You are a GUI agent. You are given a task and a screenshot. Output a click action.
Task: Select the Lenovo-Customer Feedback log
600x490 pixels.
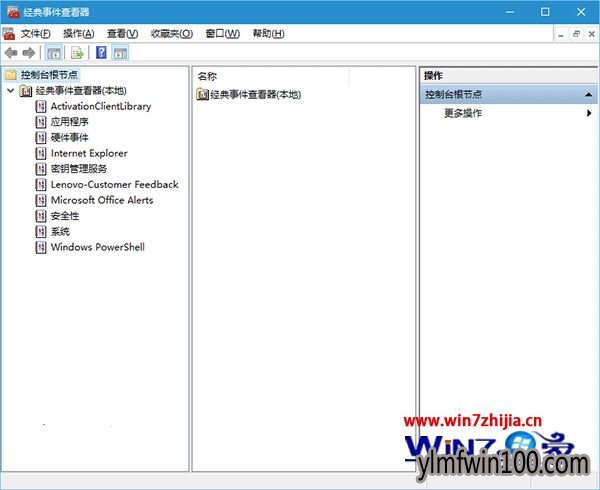click(x=115, y=185)
